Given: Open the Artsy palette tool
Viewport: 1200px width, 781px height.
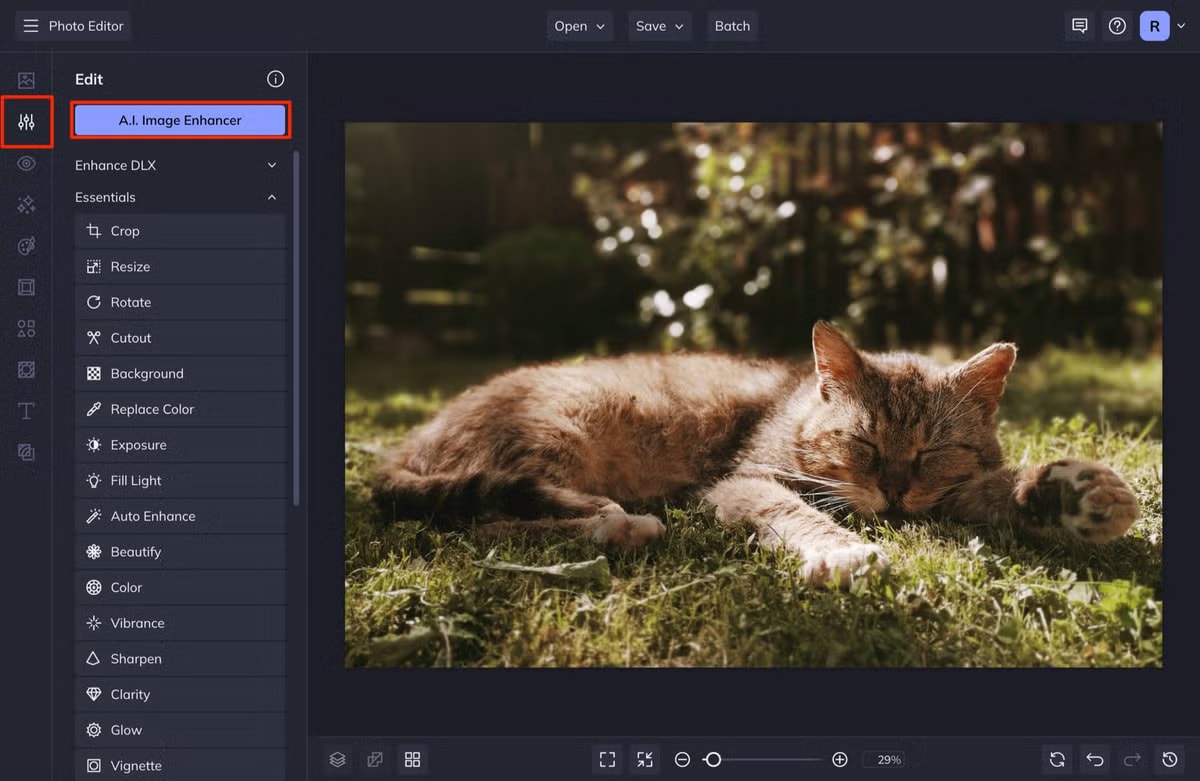Looking at the screenshot, I should tap(27, 245).
